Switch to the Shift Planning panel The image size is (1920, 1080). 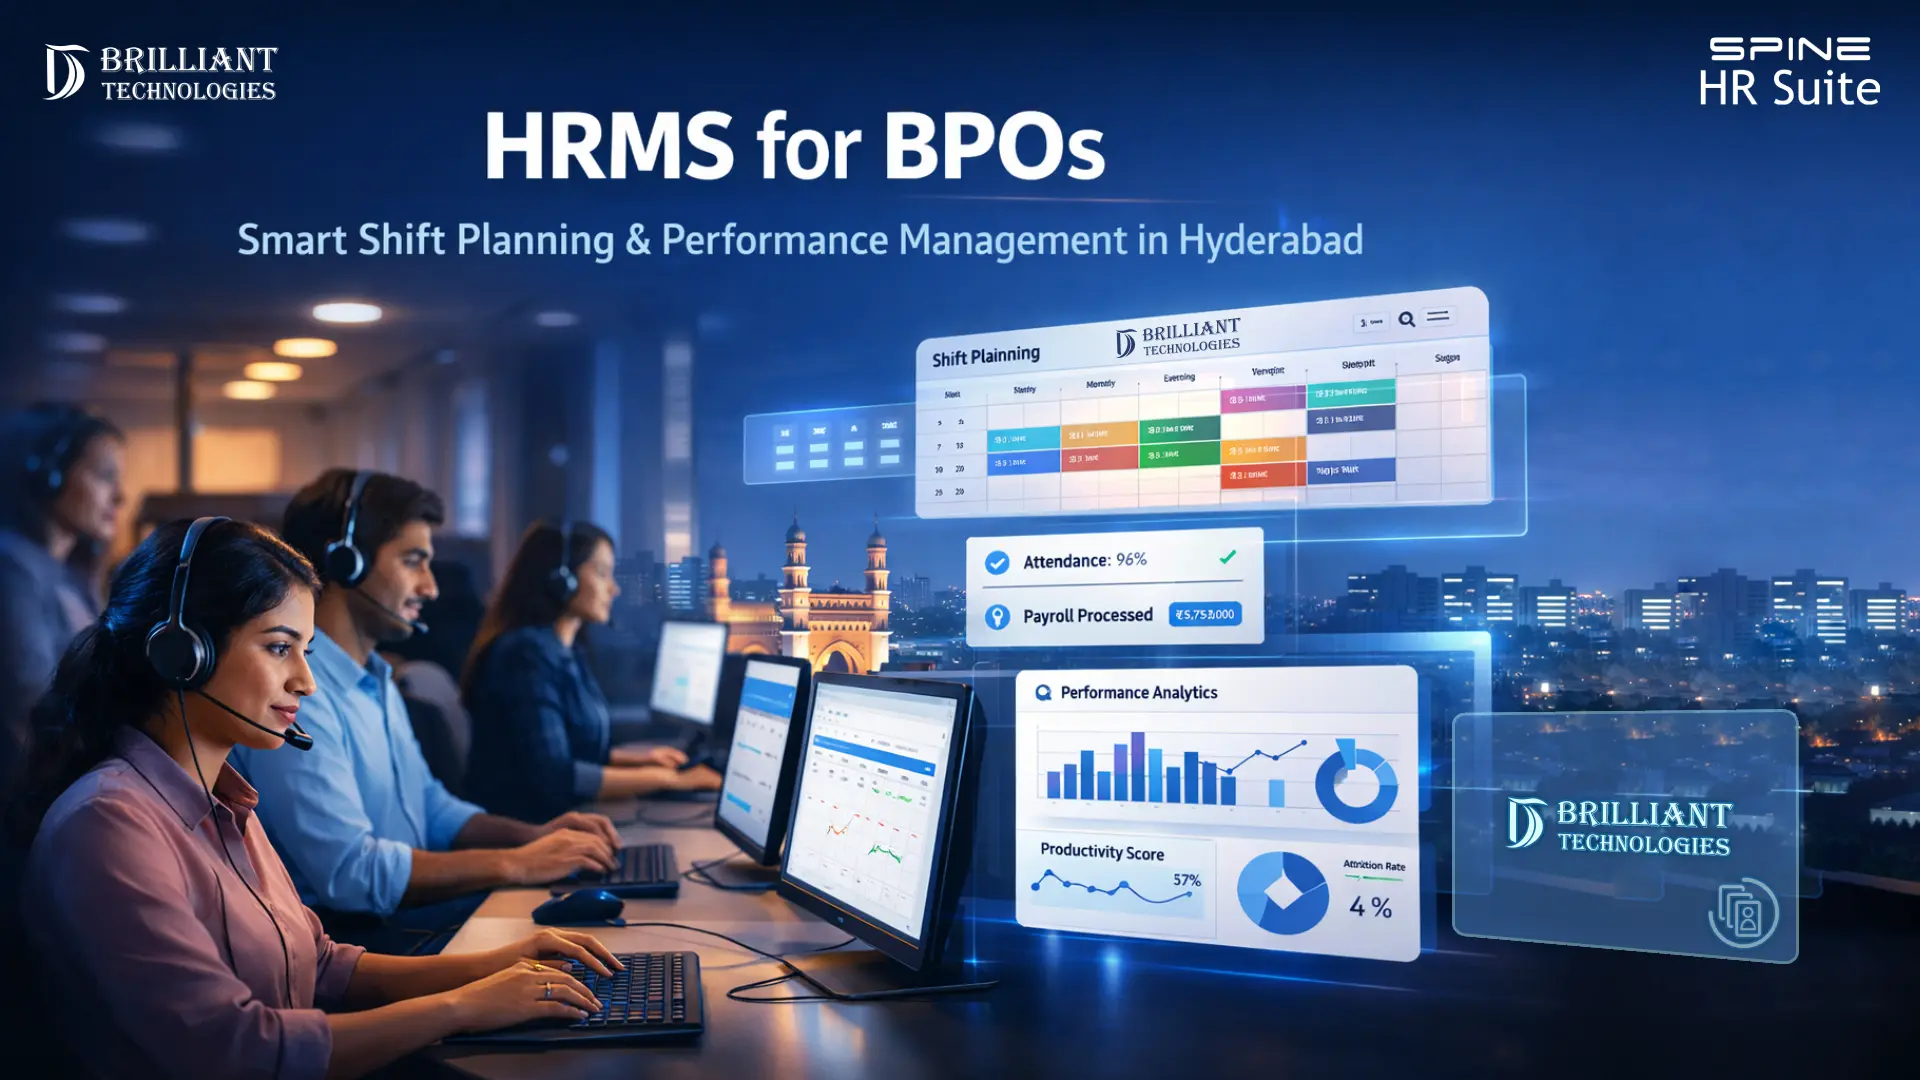[x=984, y=355]
